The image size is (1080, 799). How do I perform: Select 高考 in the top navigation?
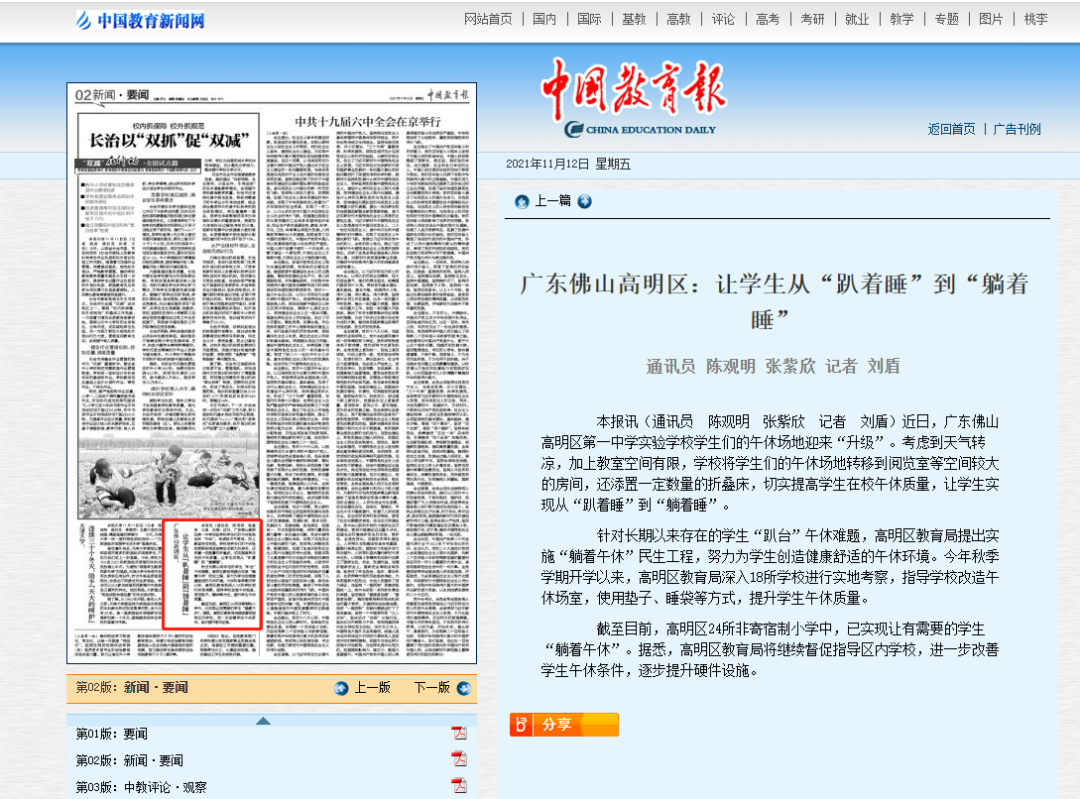click(x=768, y=19)
